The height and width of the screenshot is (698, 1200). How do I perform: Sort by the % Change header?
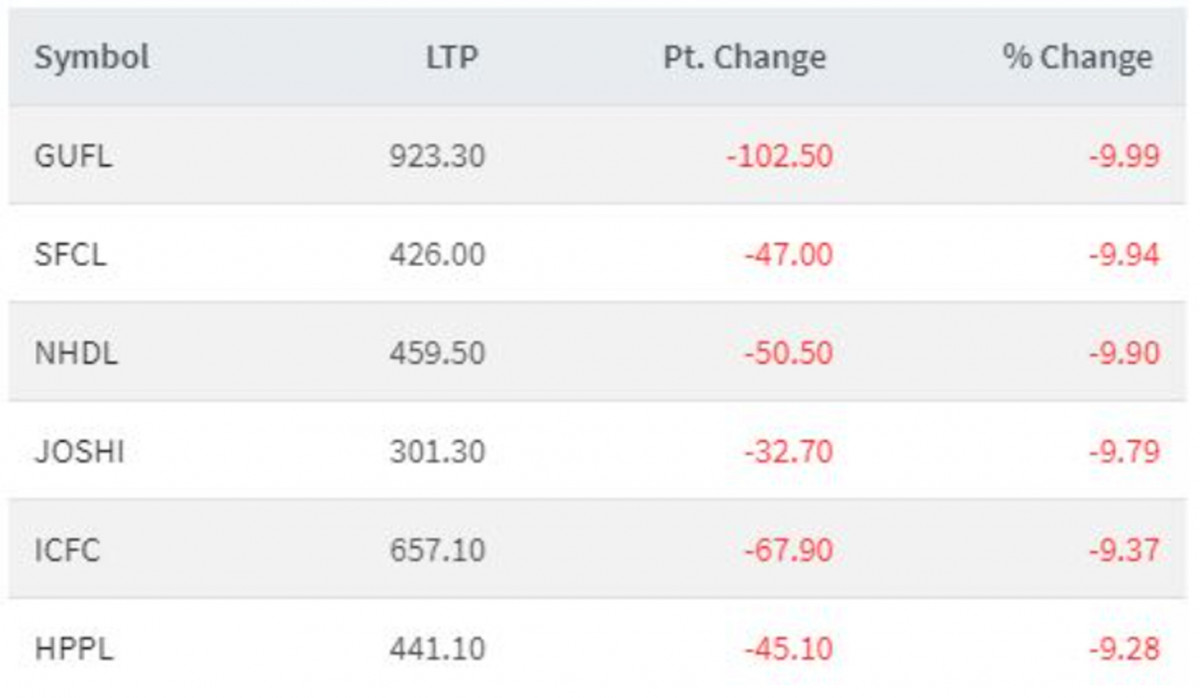click(1077, 58)
